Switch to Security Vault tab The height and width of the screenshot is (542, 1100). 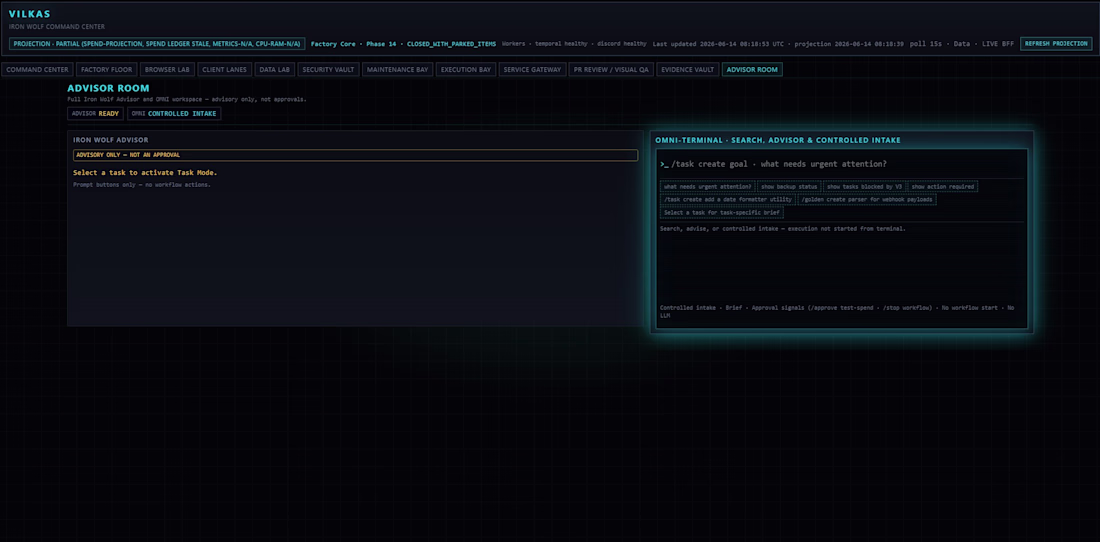(328, 69)
